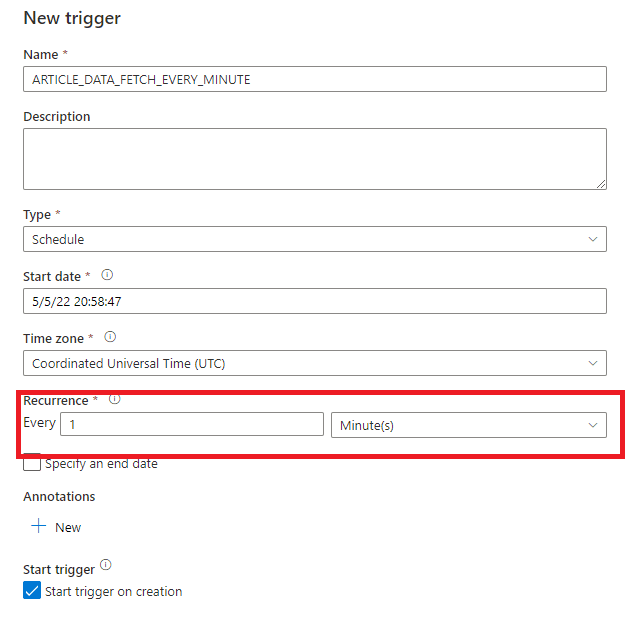Open the Minute(s) recurrence unit dropdown
This screenshot has height=638, width=628.
coord(468,425)
